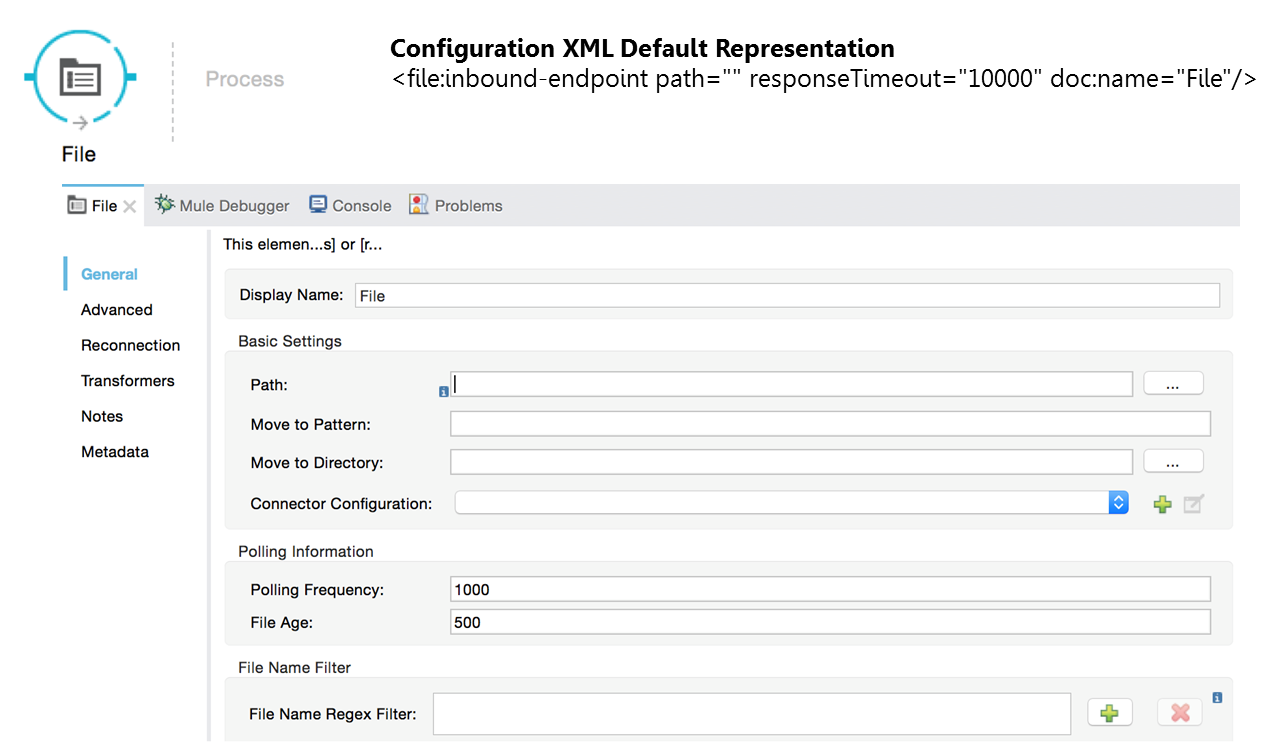1275x744 pixels.
Task: Add a file name regex filter
Action: click(1109, 713)
